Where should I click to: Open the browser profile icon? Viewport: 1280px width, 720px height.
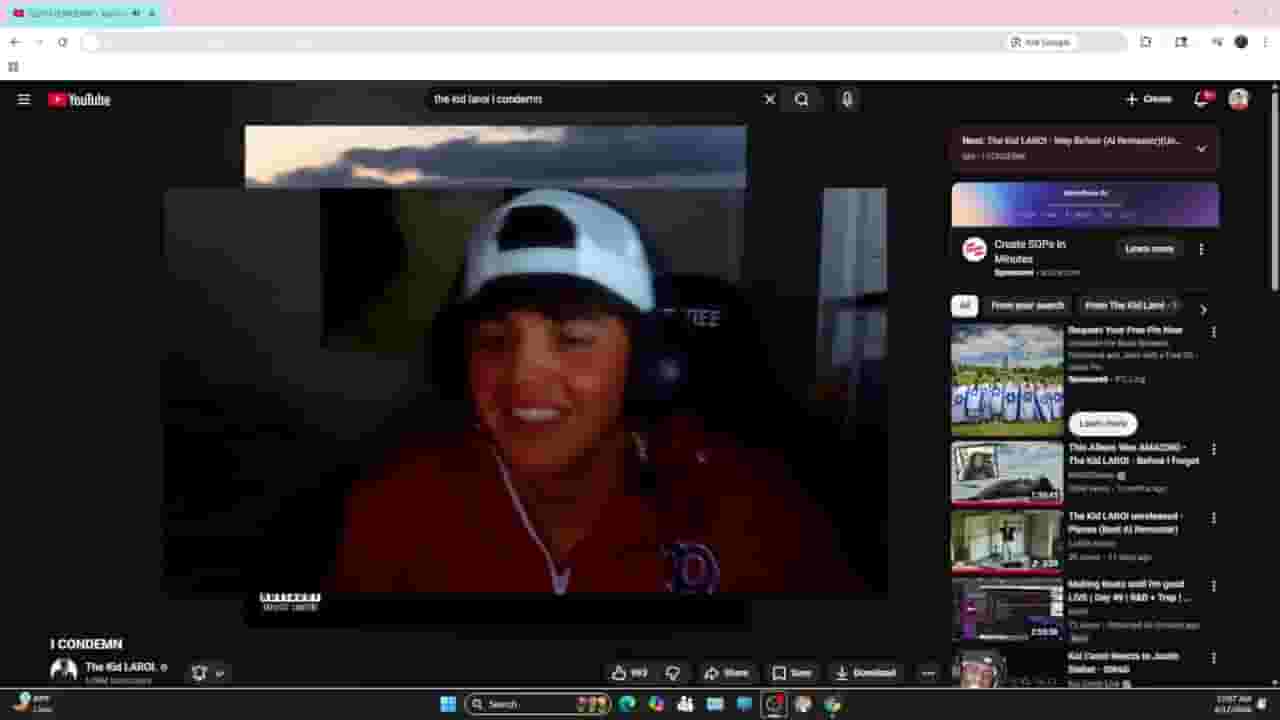[1241, 42]
